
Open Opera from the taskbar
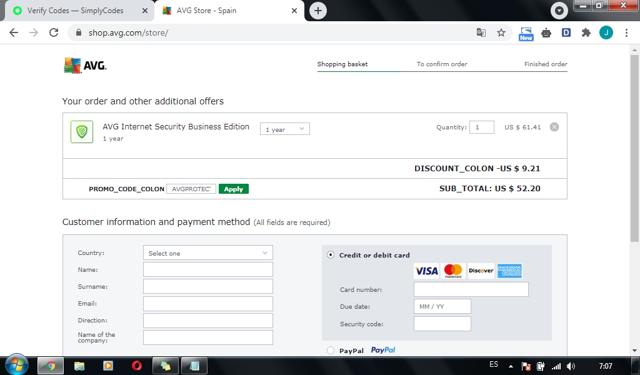(x=137, y=366)
